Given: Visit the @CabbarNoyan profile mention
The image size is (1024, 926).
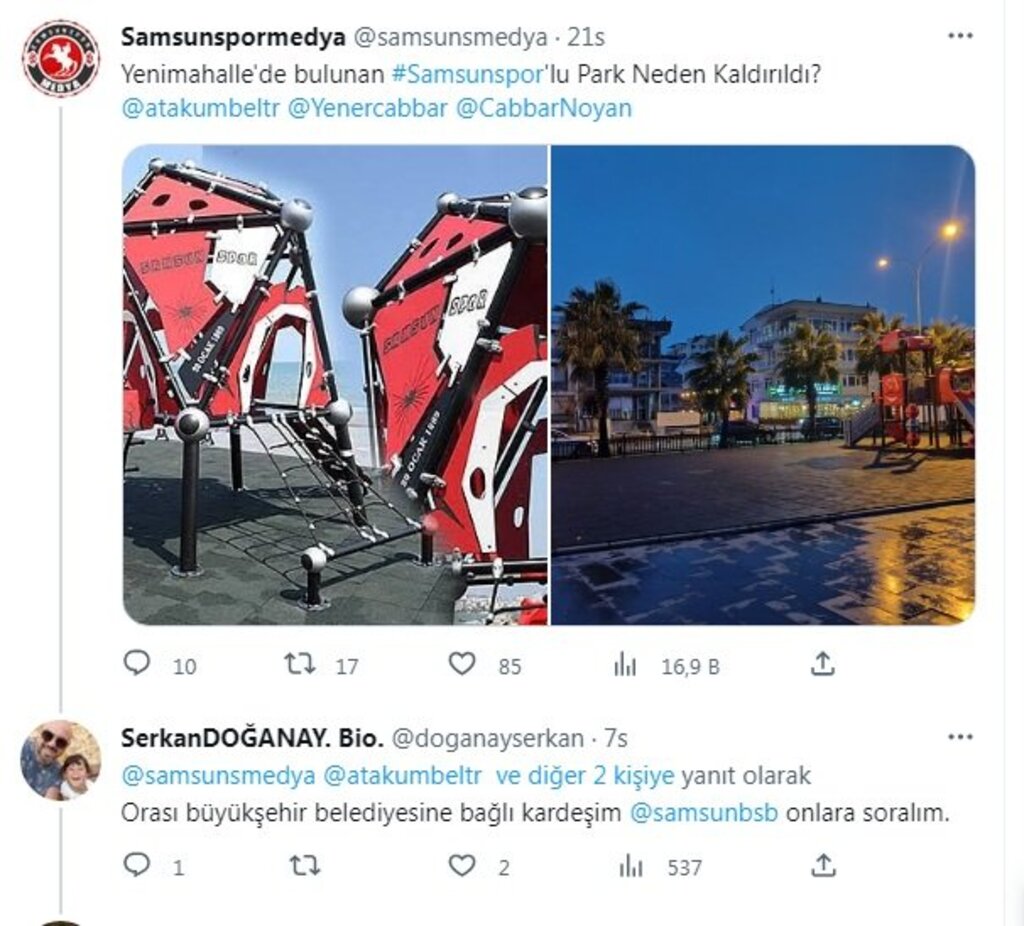Looking at the screenshot, I should [x=544, y=108].
